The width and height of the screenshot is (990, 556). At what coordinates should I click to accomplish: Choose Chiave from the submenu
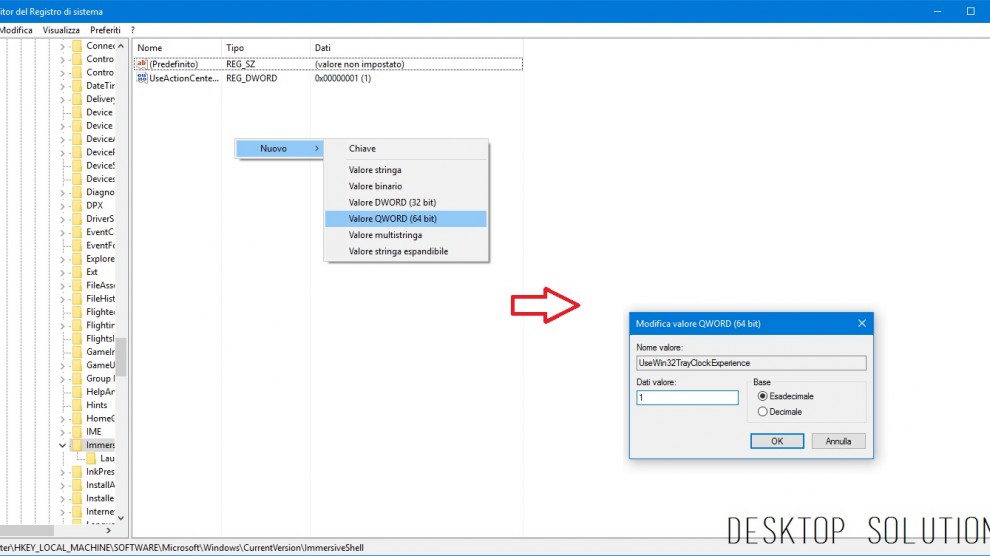pos(405,148)
